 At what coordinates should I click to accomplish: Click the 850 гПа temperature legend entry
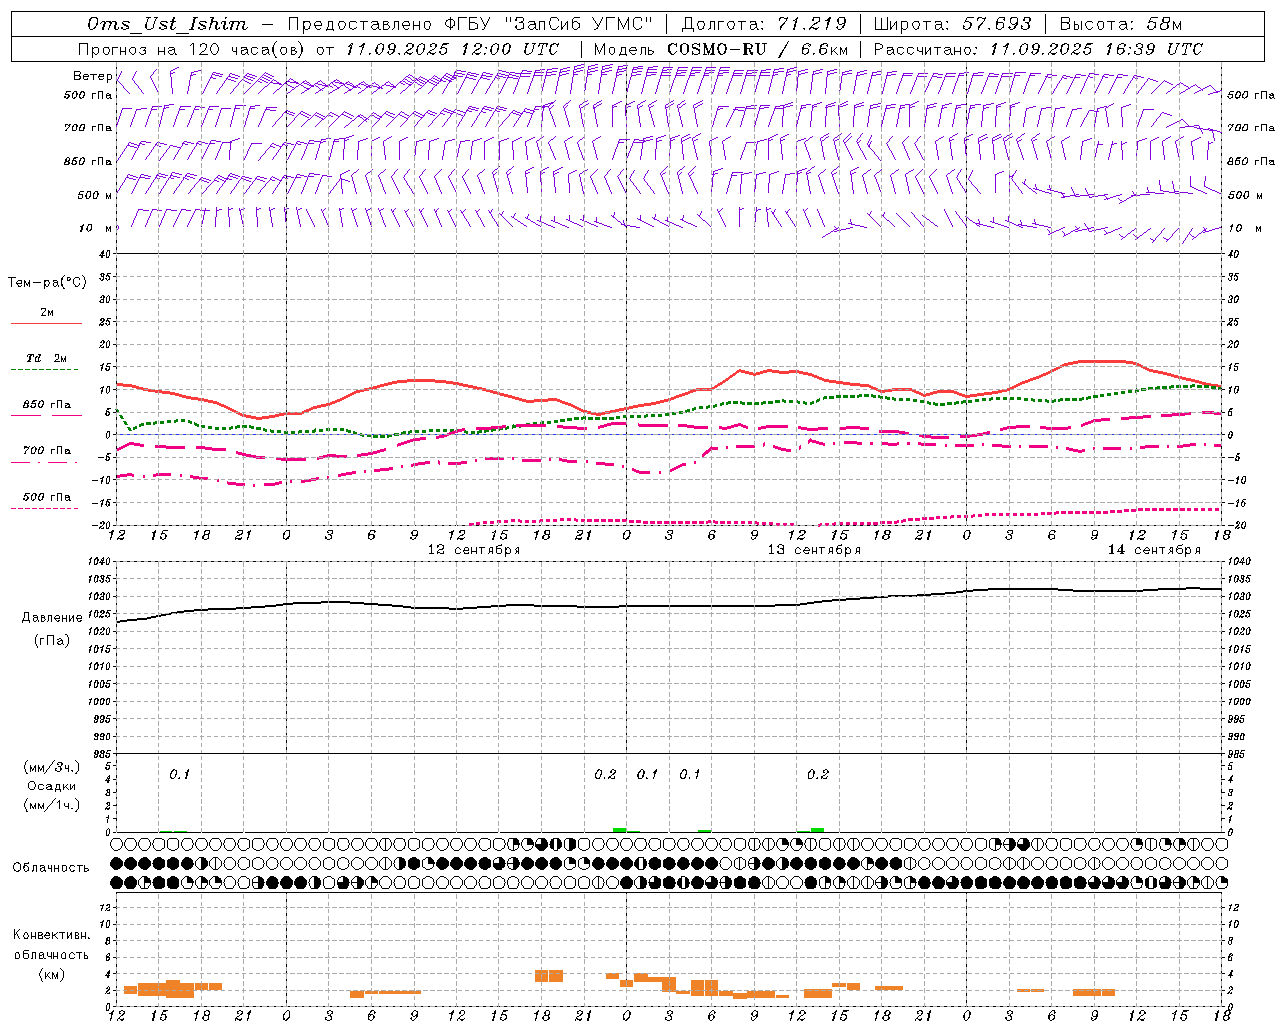point(47,405)
